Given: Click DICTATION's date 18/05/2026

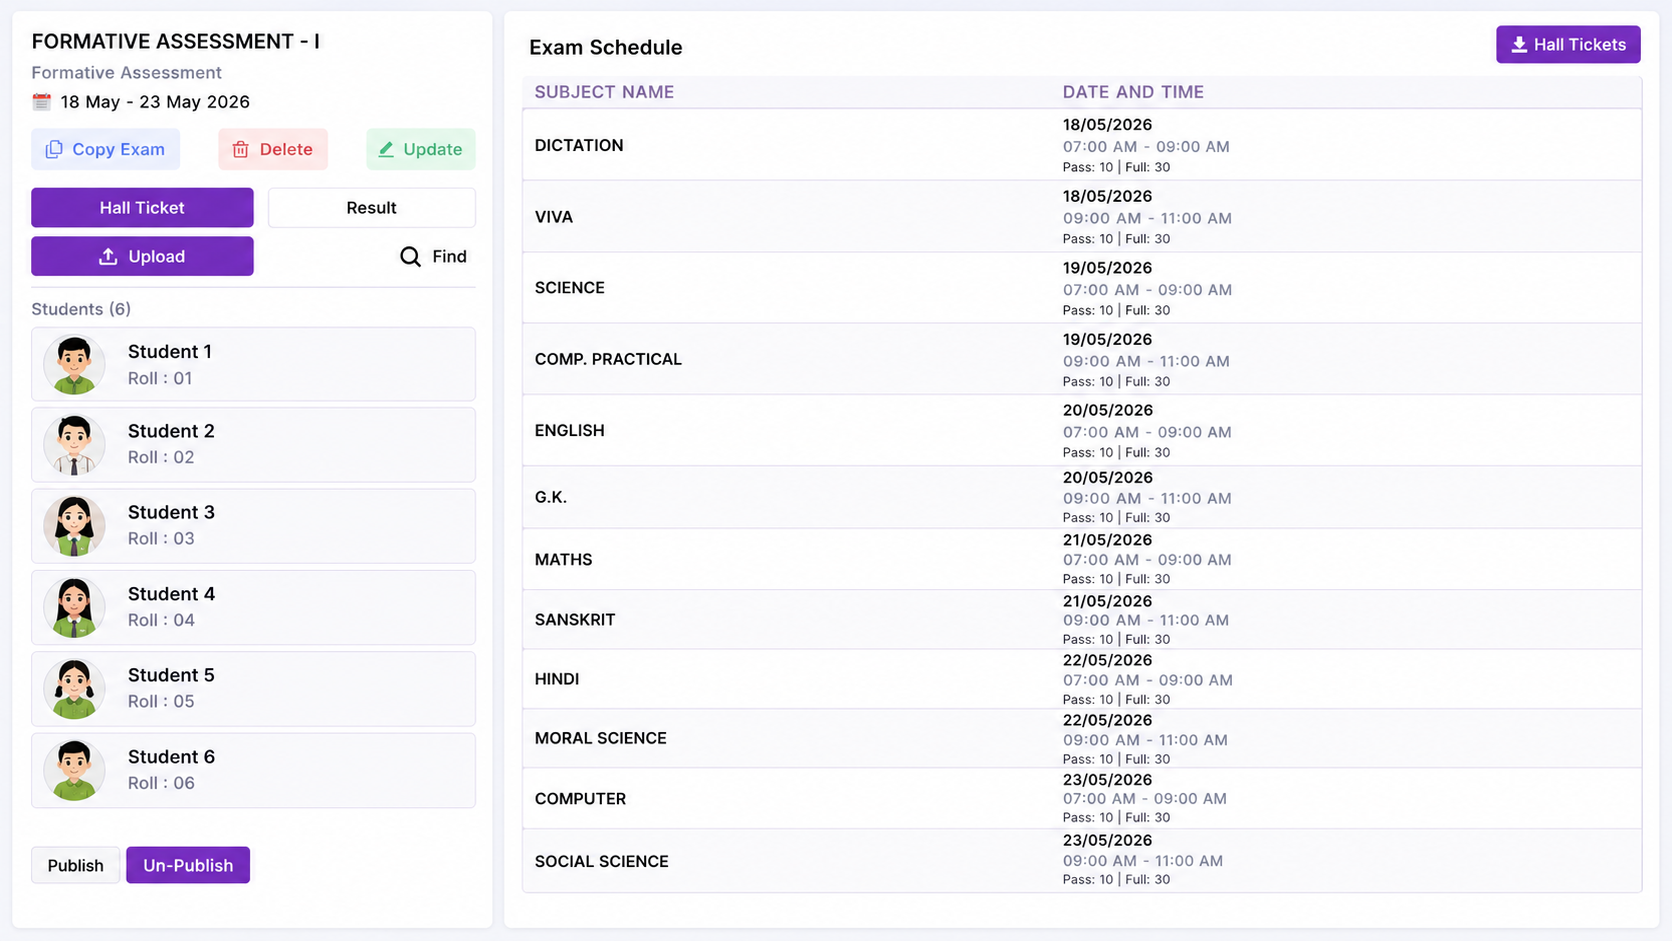Looking at the screenshot, I should pos(1107,125).
